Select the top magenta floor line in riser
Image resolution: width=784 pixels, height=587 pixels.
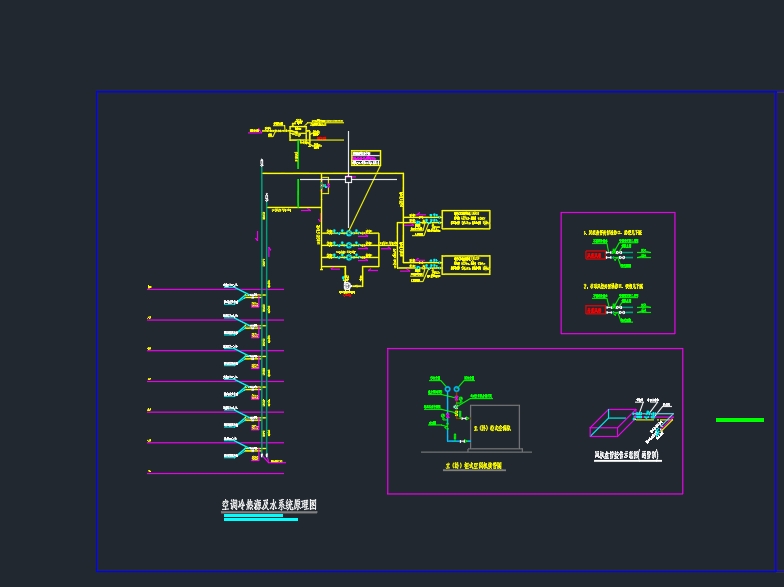tap(216, 289)
